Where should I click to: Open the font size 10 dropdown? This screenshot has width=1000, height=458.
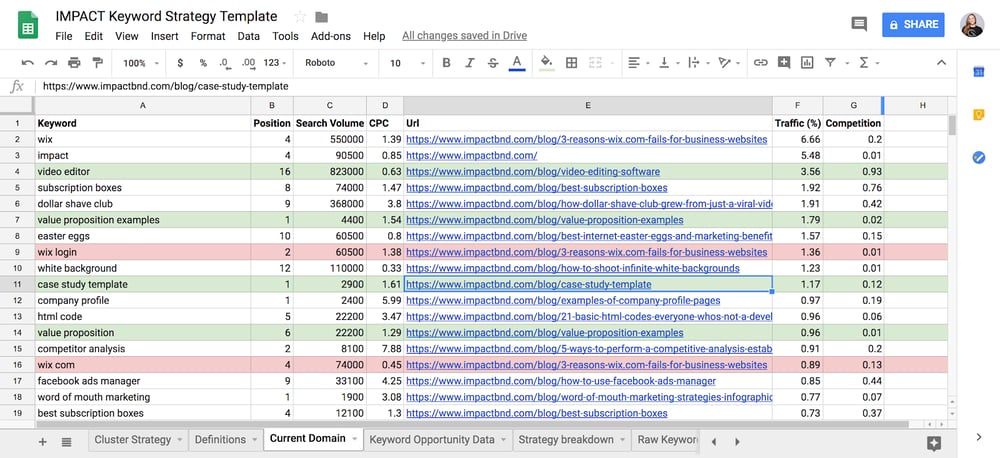click(408, 63)
